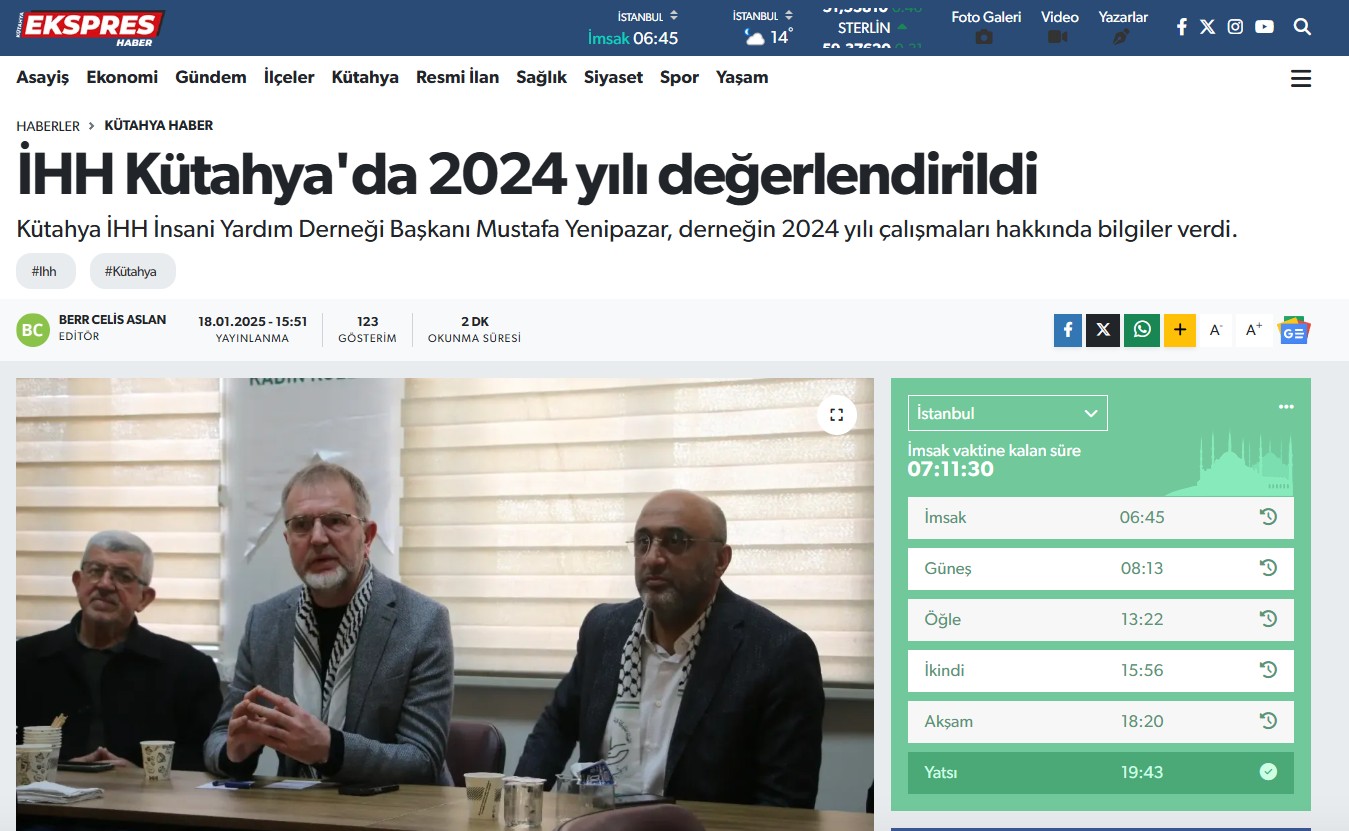This screenshot has height=831, width=1349.
Task: Open hamburger menu on navigation bar
Action: 1301,79
